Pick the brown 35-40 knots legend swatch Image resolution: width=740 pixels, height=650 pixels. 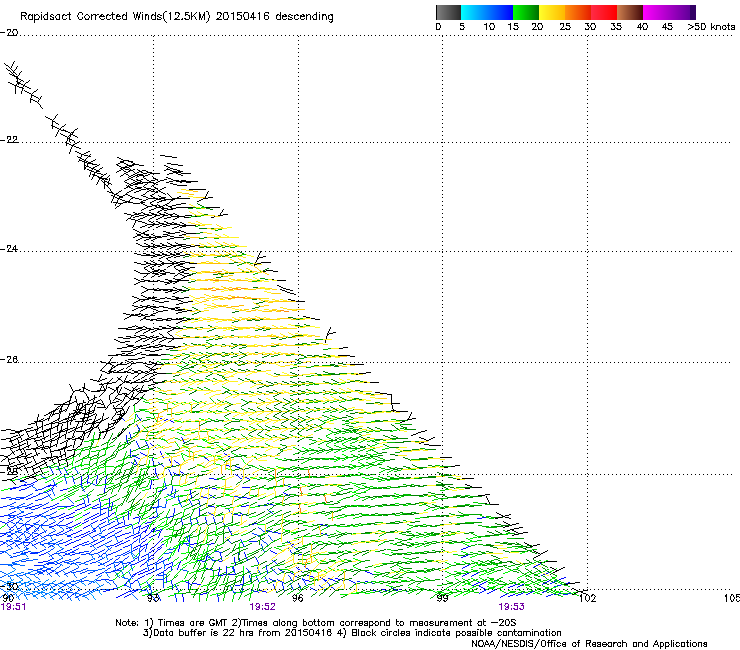[x=630, y=12]
